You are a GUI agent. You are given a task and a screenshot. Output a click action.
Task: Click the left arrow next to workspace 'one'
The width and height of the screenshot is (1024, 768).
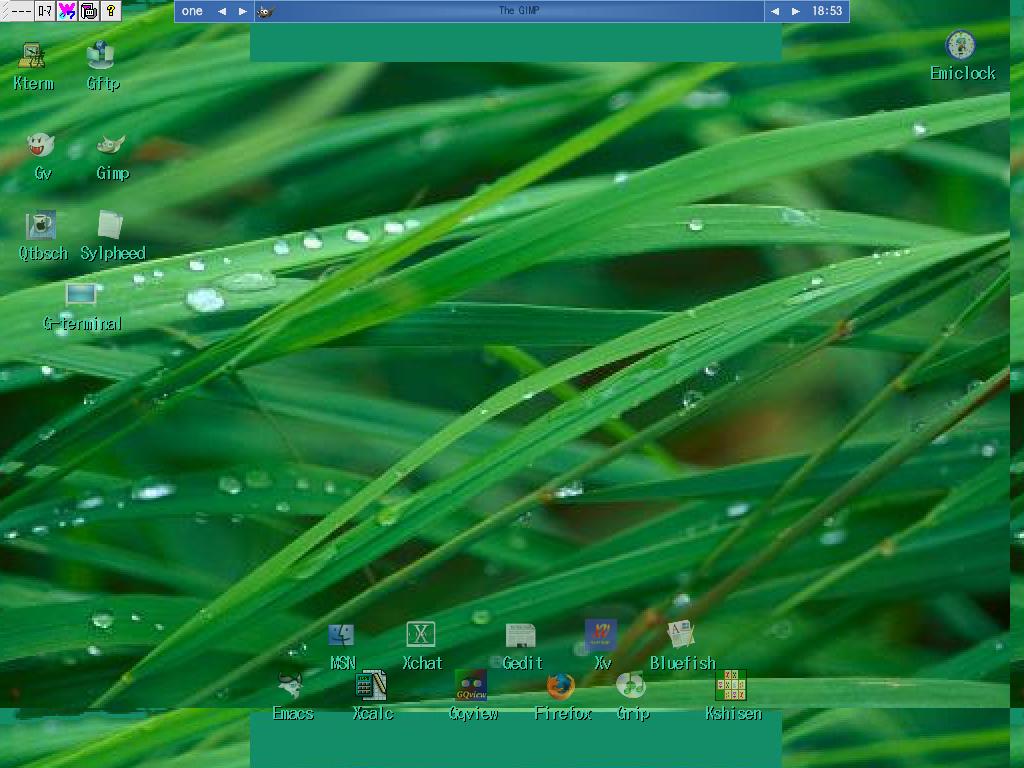pos(222,11)
